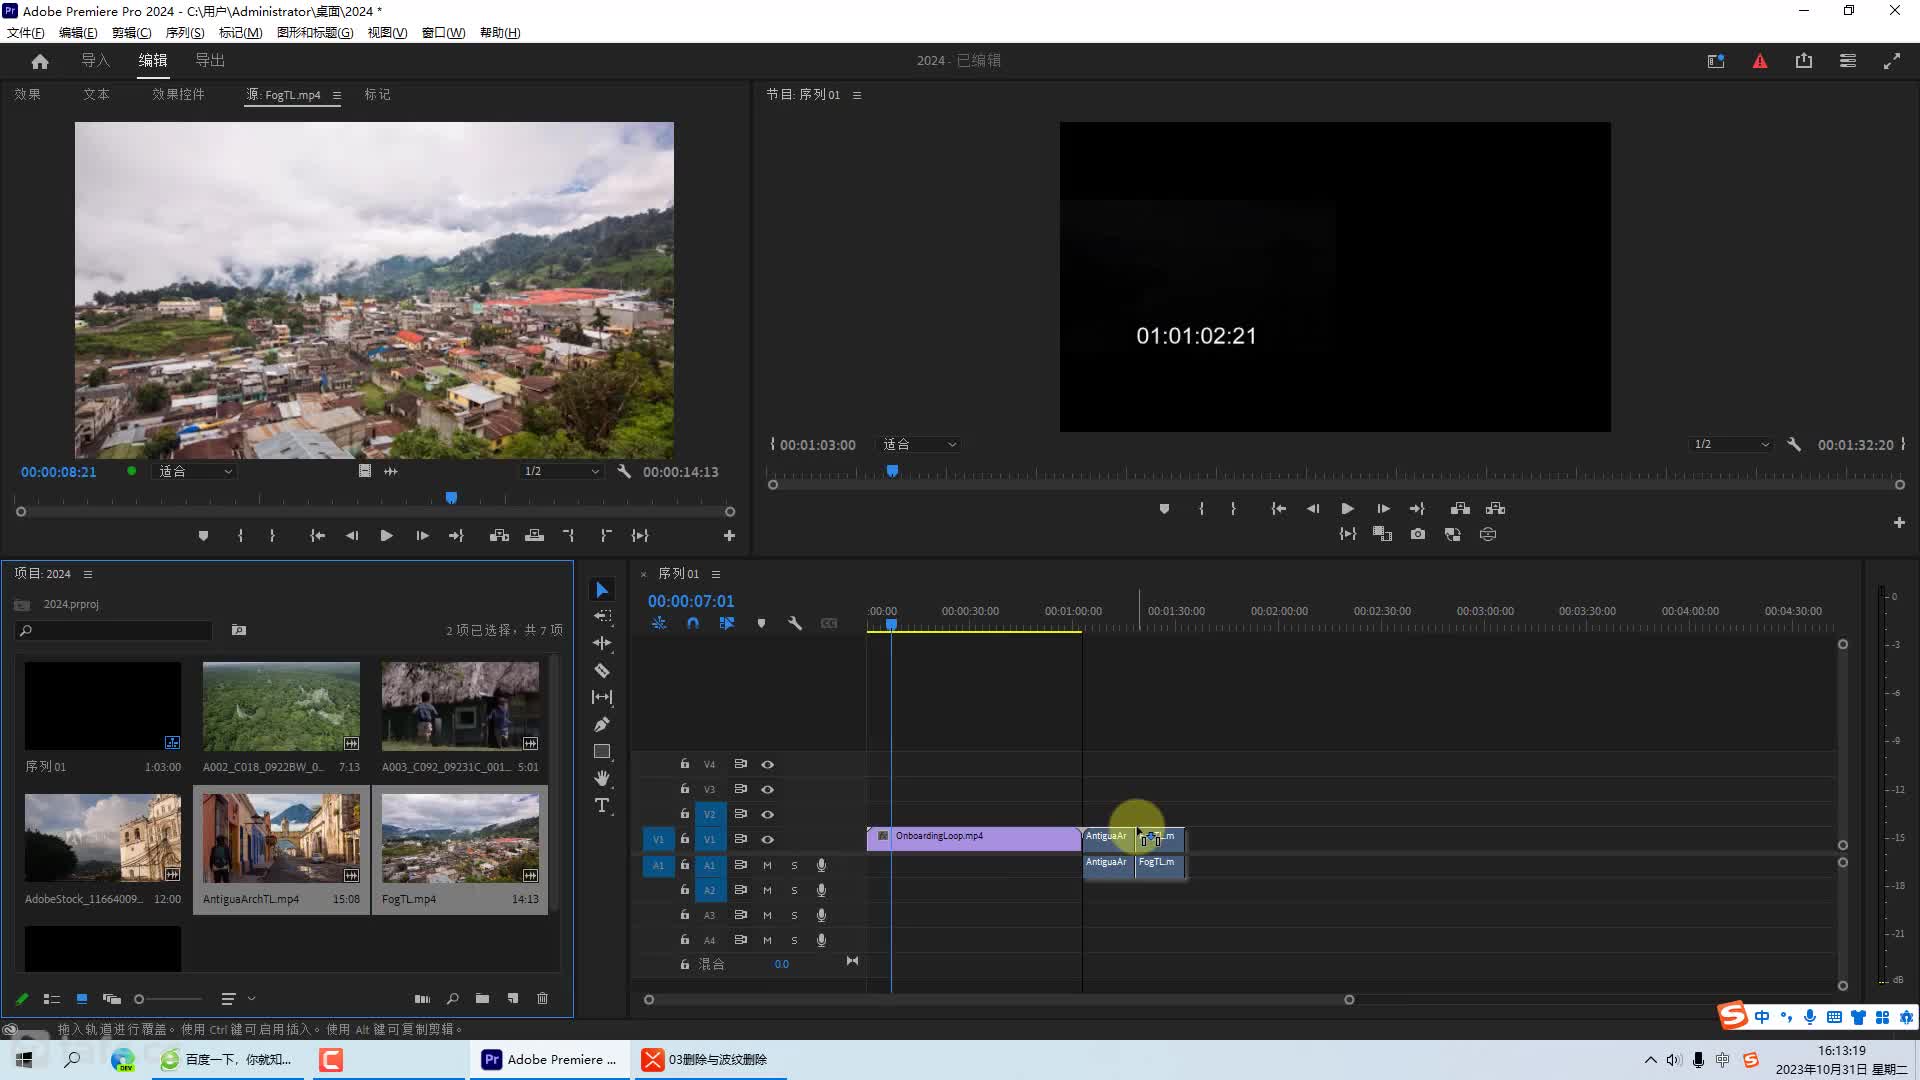Click the timeline timecode 00:00:07:01
The image size is (1920, 1080).
691,601
